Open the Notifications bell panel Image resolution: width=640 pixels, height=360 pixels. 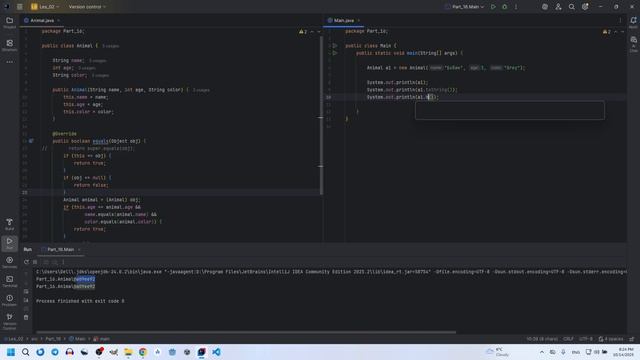tap(633, 22)
